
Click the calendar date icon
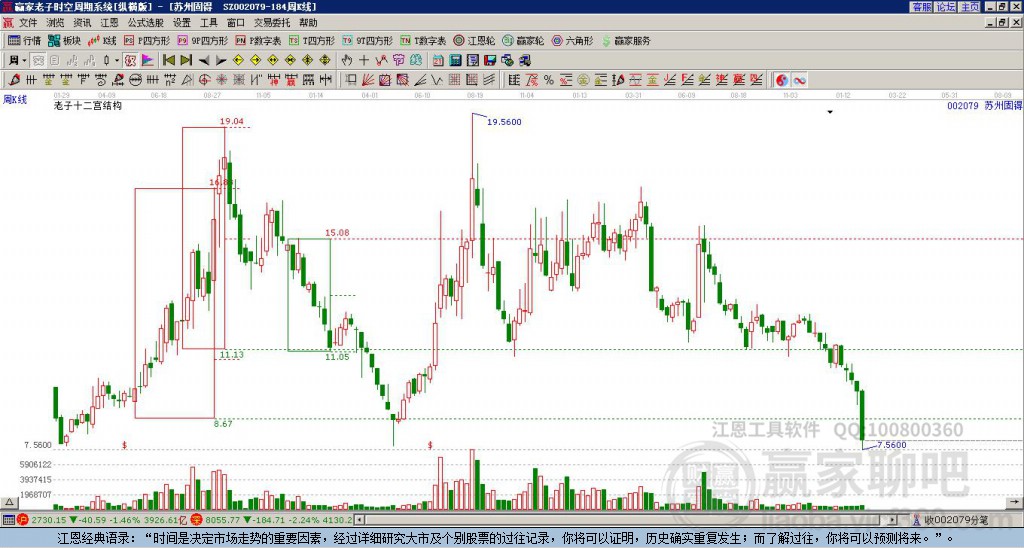tap(438, 60)
